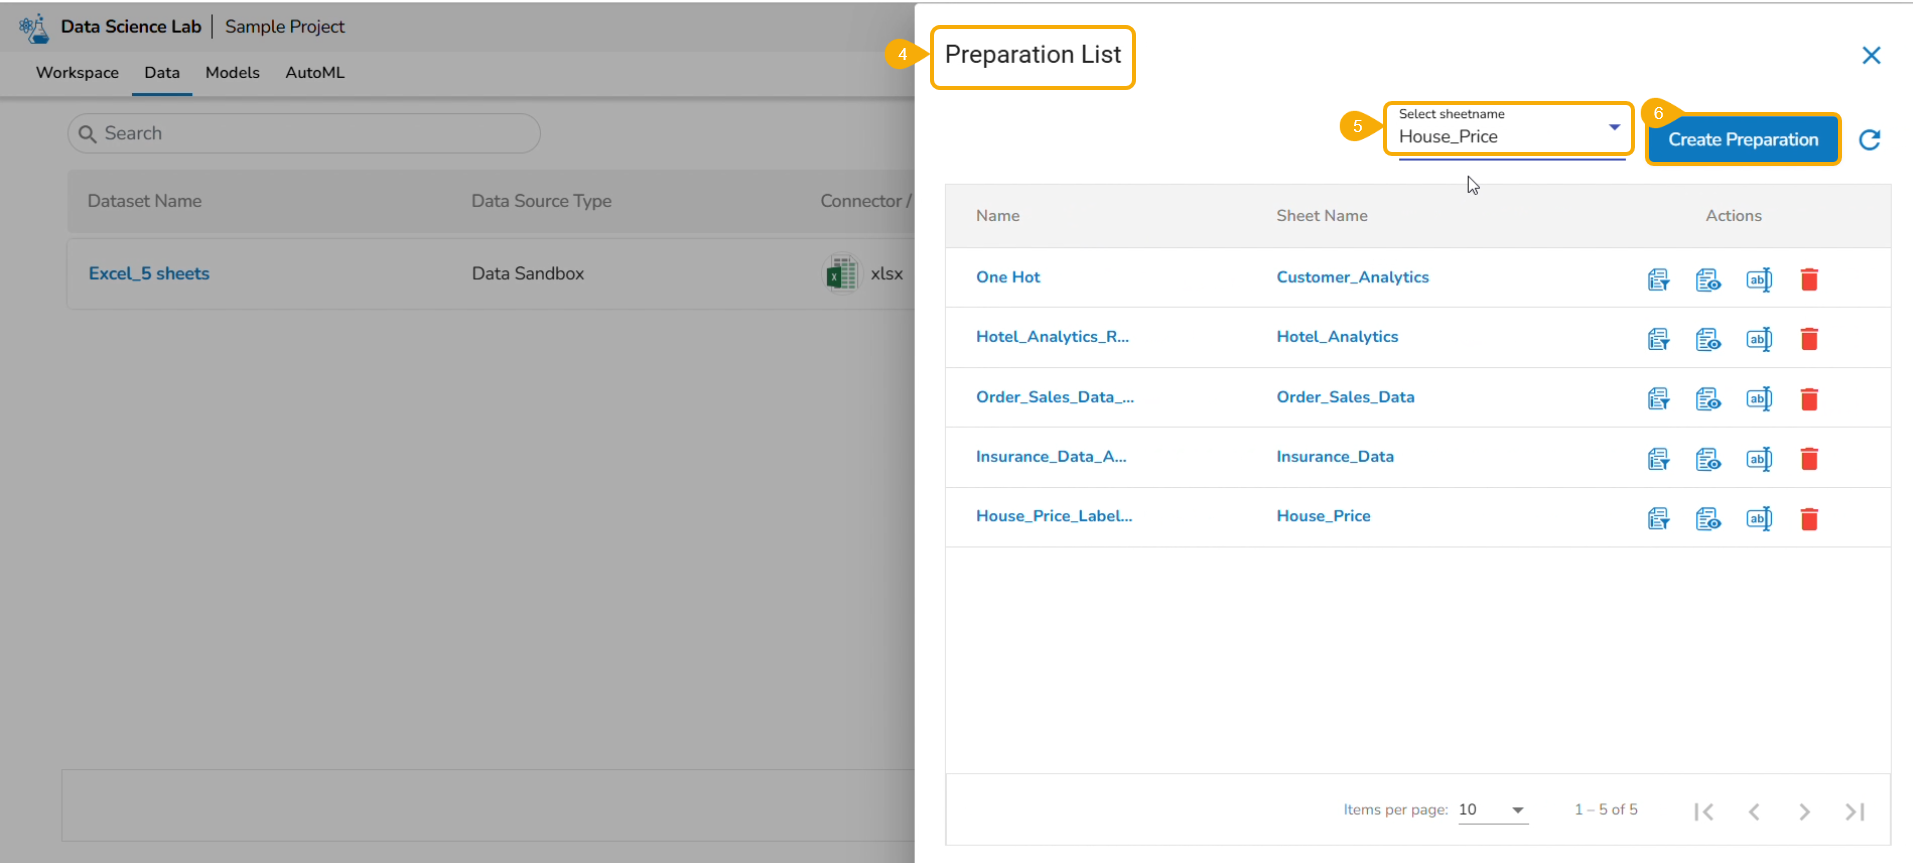Open the AutoML tab
Screen dimensions: 1913x863
pos(315,73)
